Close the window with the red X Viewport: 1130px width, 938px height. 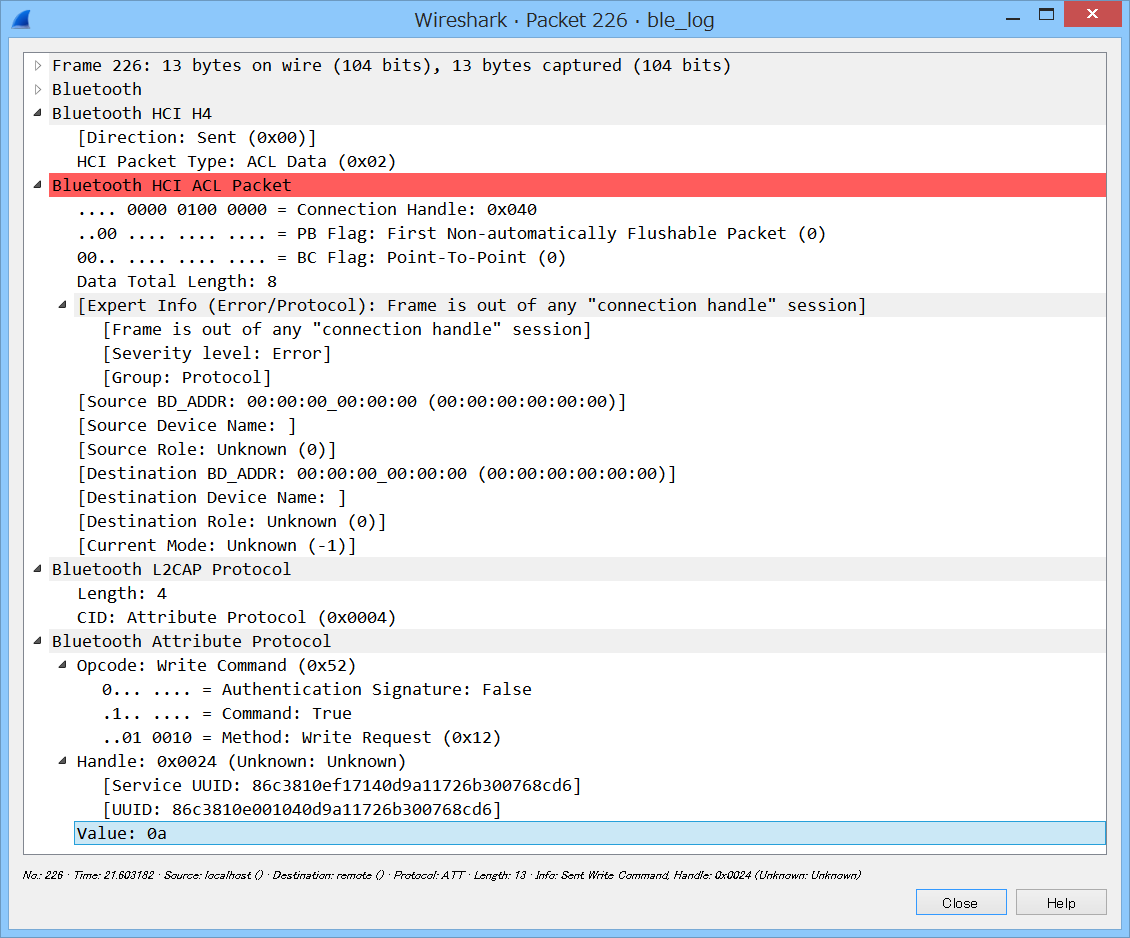pyautogui.click(x=1093, y=14)
